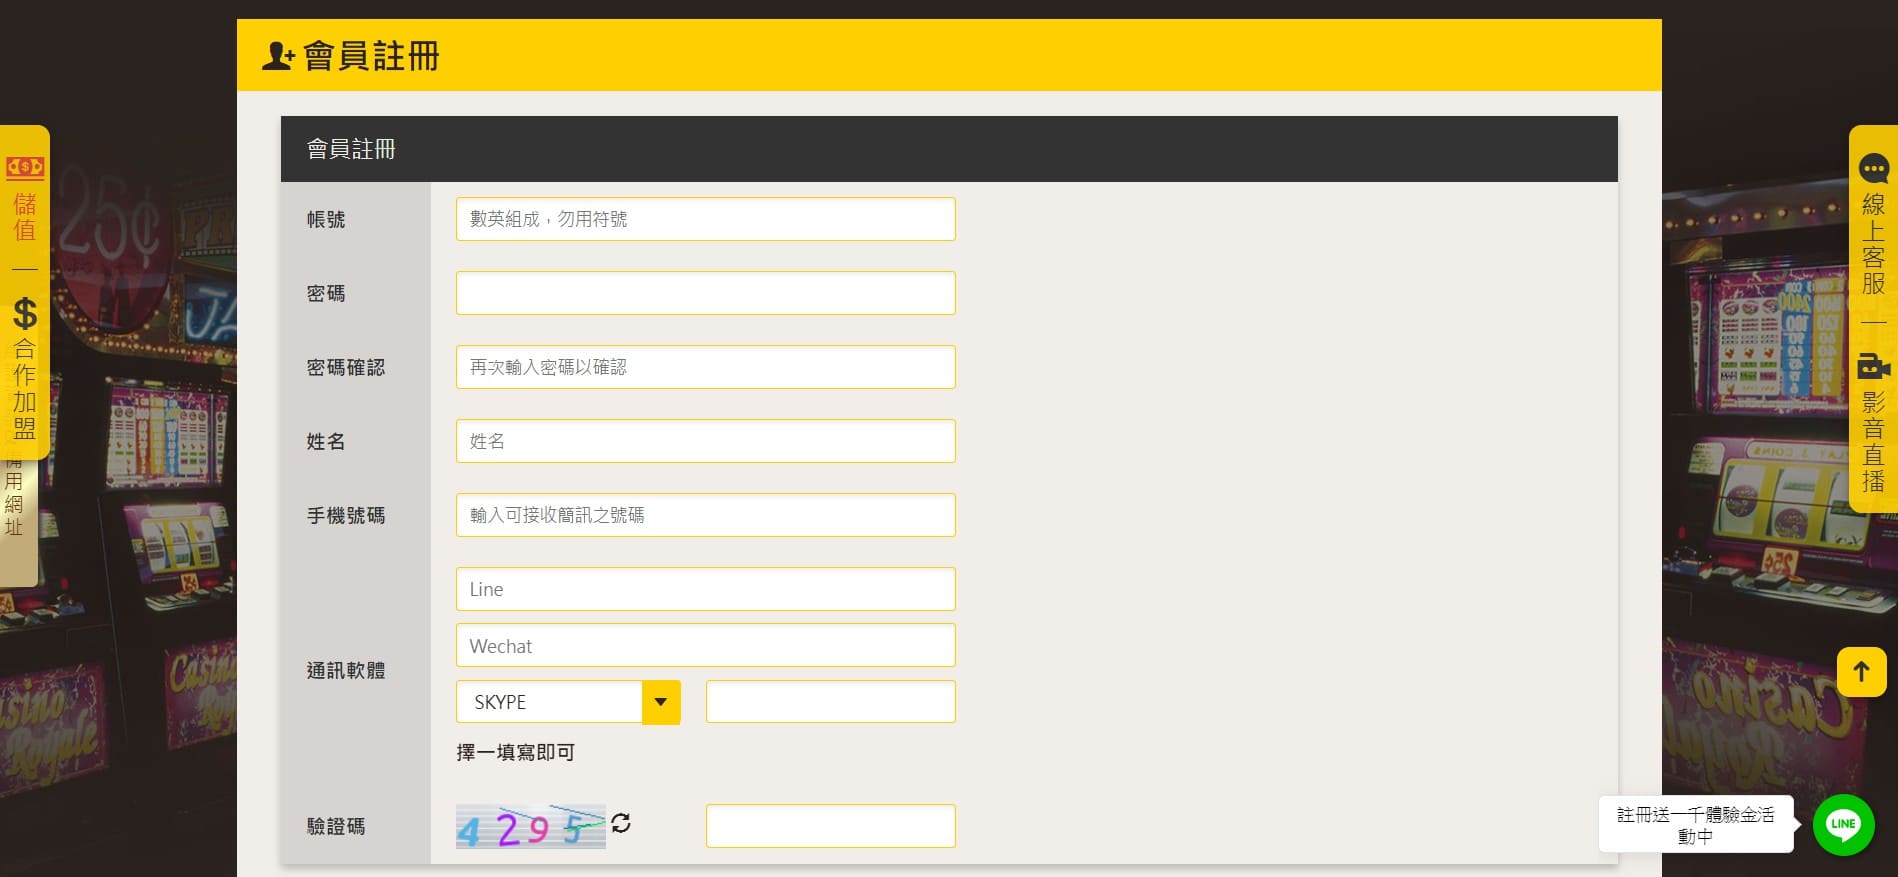1898x877 pixels.
Task: Click the back-to-top arrow button
Action: click(1861, 671)
